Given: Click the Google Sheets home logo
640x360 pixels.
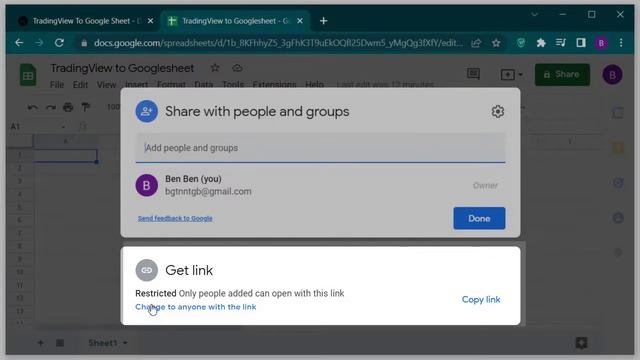Looking at the screenshot, I should [x=28, y=75].
